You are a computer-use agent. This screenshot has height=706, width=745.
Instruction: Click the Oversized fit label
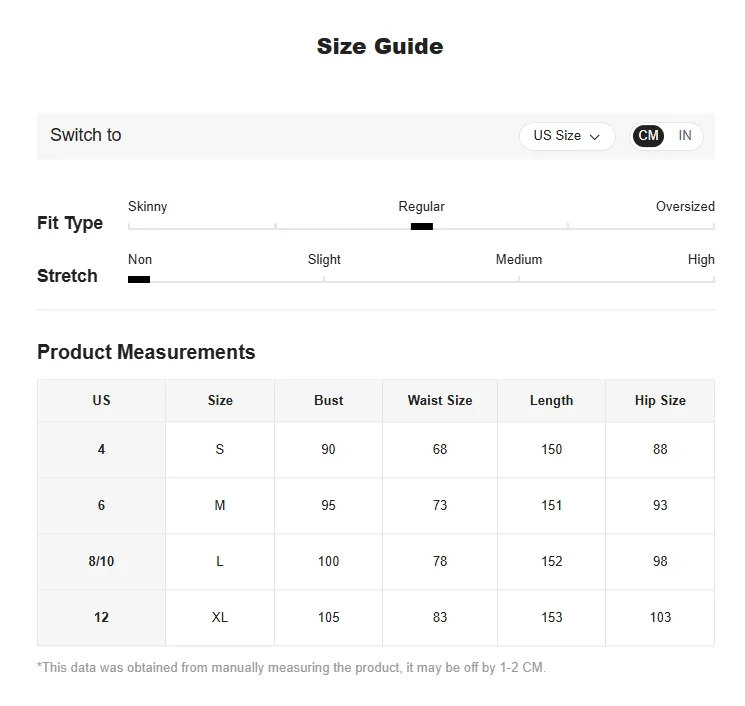[x=685, y=207]
